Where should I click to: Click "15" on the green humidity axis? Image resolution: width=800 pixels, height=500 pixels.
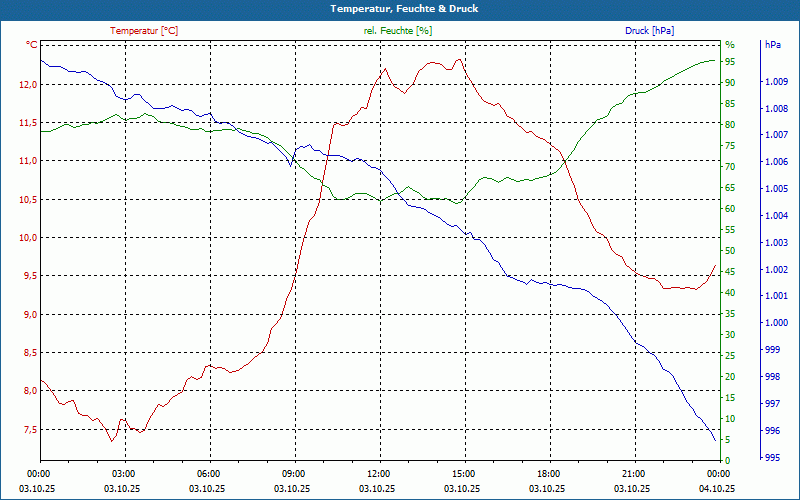coord(730,397)
